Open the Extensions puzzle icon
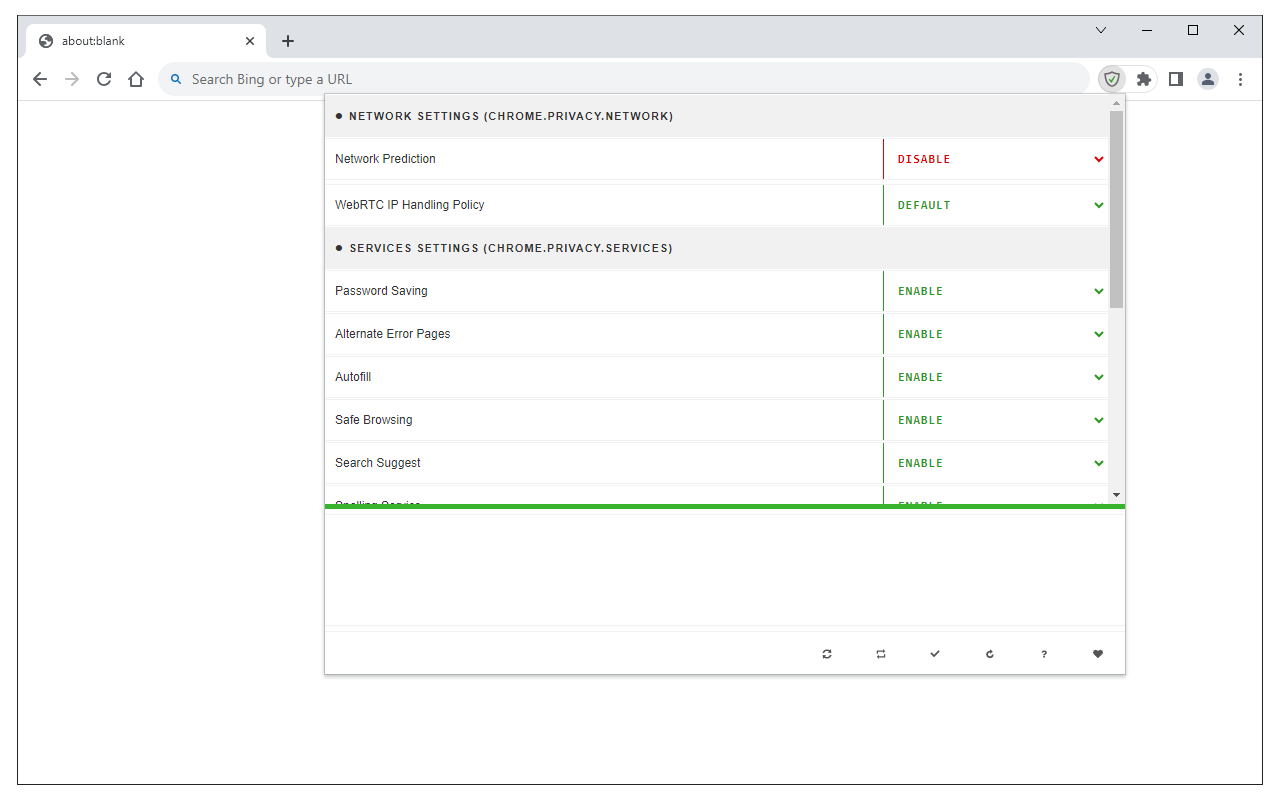Viewport: 1280px width, 800px height. coord(1144,79)
